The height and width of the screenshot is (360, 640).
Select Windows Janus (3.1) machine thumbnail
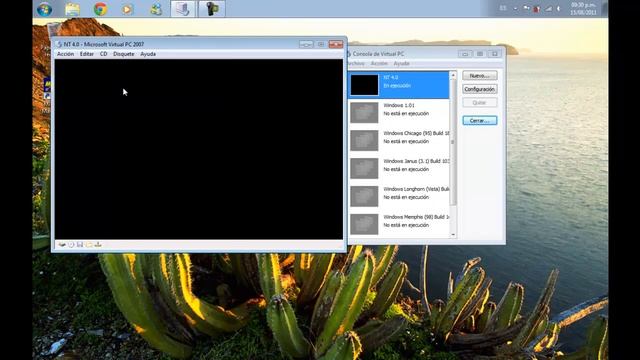pos(364,168)
